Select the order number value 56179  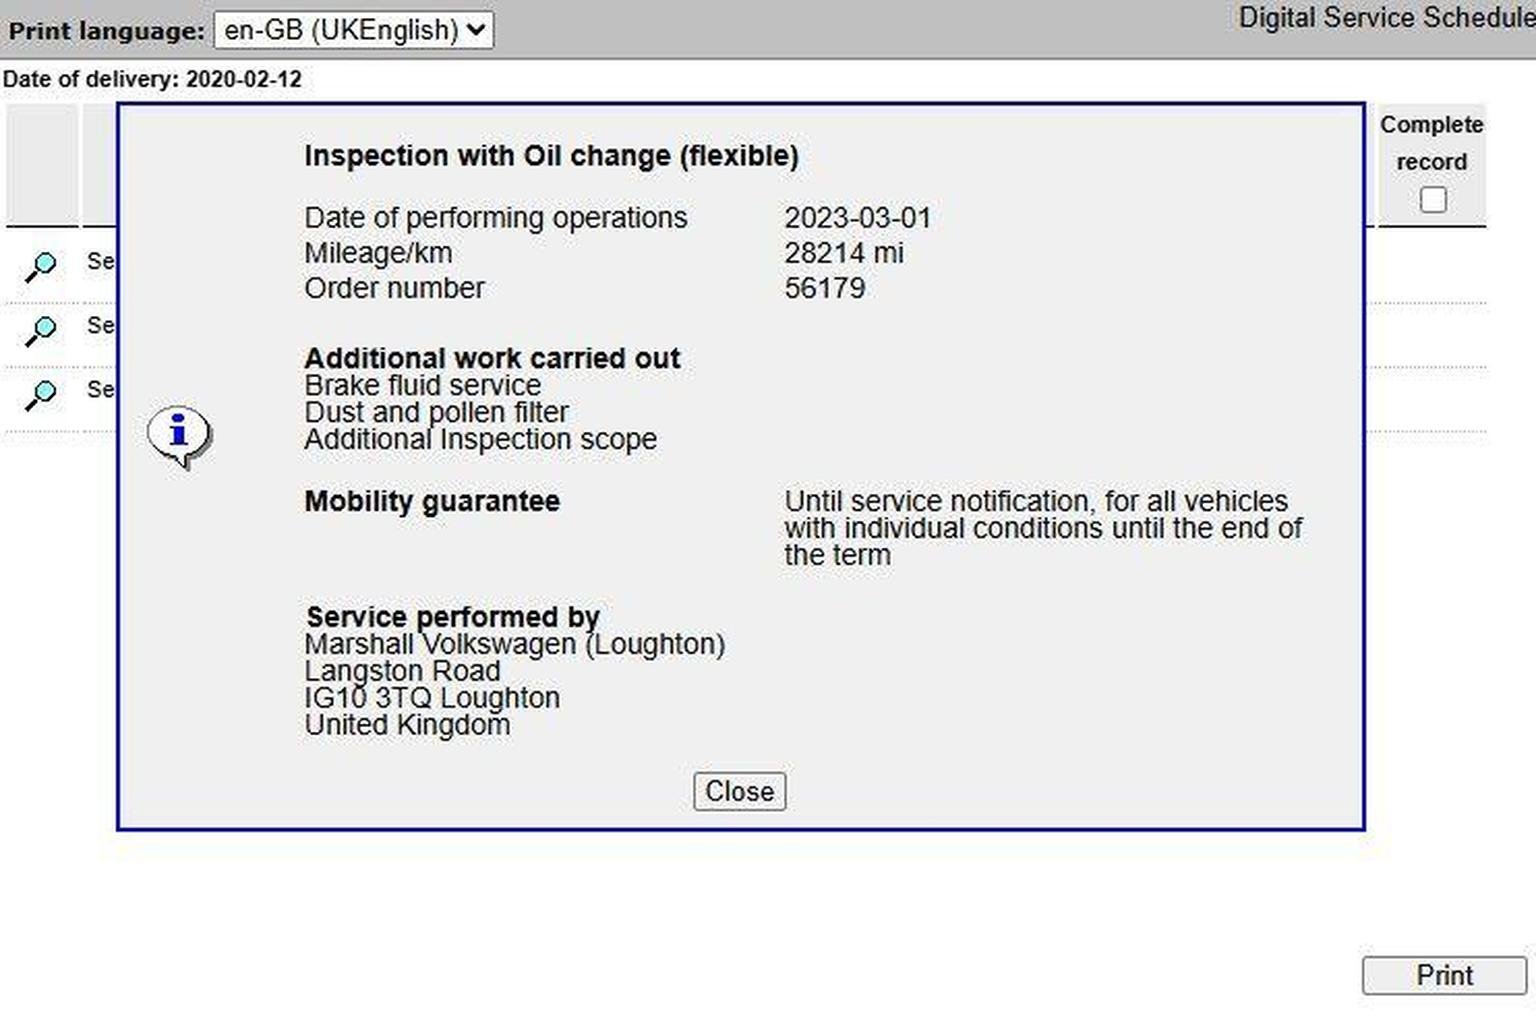tap(825, 288)
